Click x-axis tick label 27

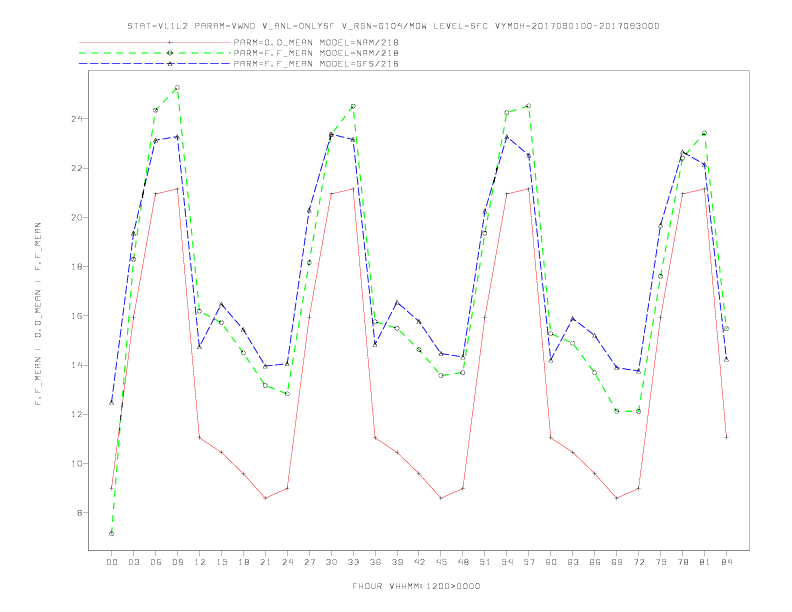point(309,562)
